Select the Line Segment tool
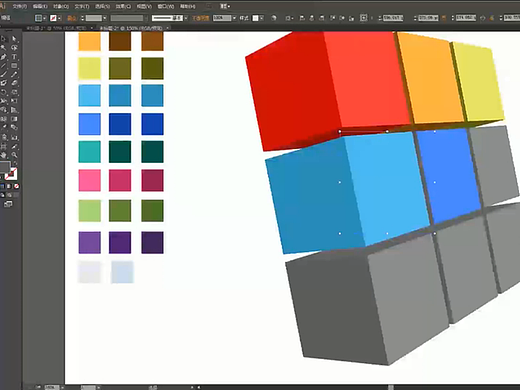 point(4,66)
